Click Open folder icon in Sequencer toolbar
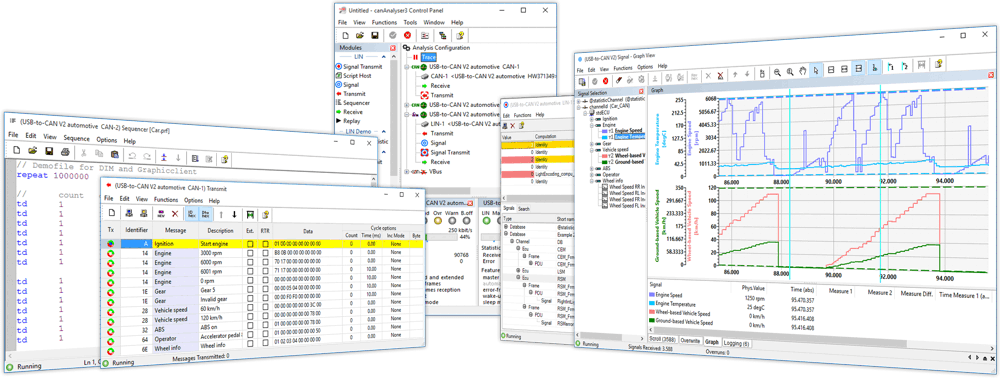1000x378 pixels. (x=33, y=150)
